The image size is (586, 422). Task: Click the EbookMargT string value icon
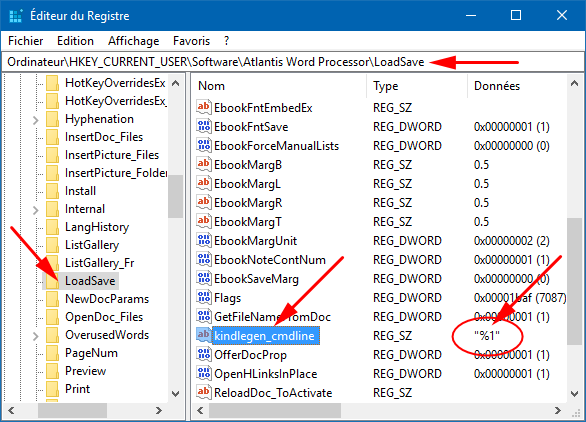coord(203,222)
